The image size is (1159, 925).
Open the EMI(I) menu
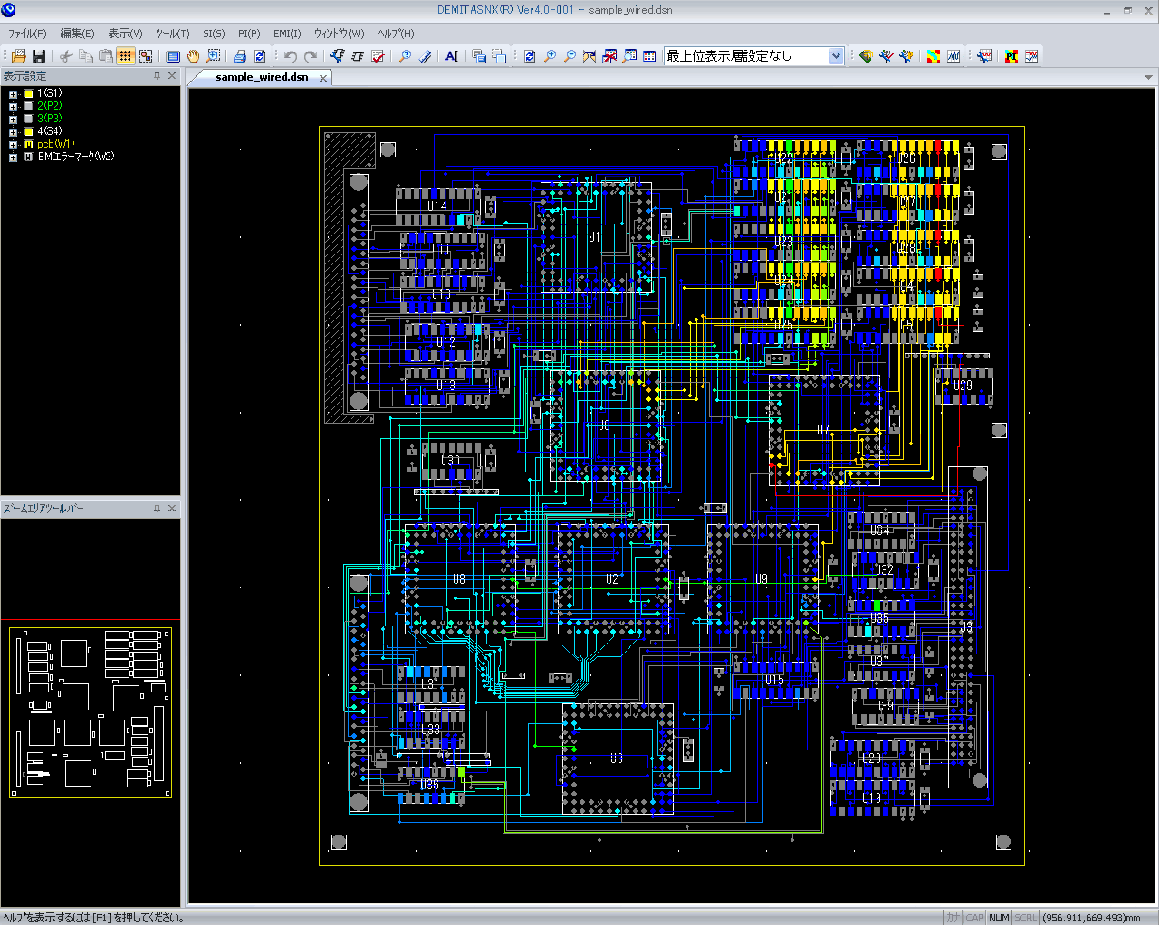pyautogui.click(x=287, y=33)
